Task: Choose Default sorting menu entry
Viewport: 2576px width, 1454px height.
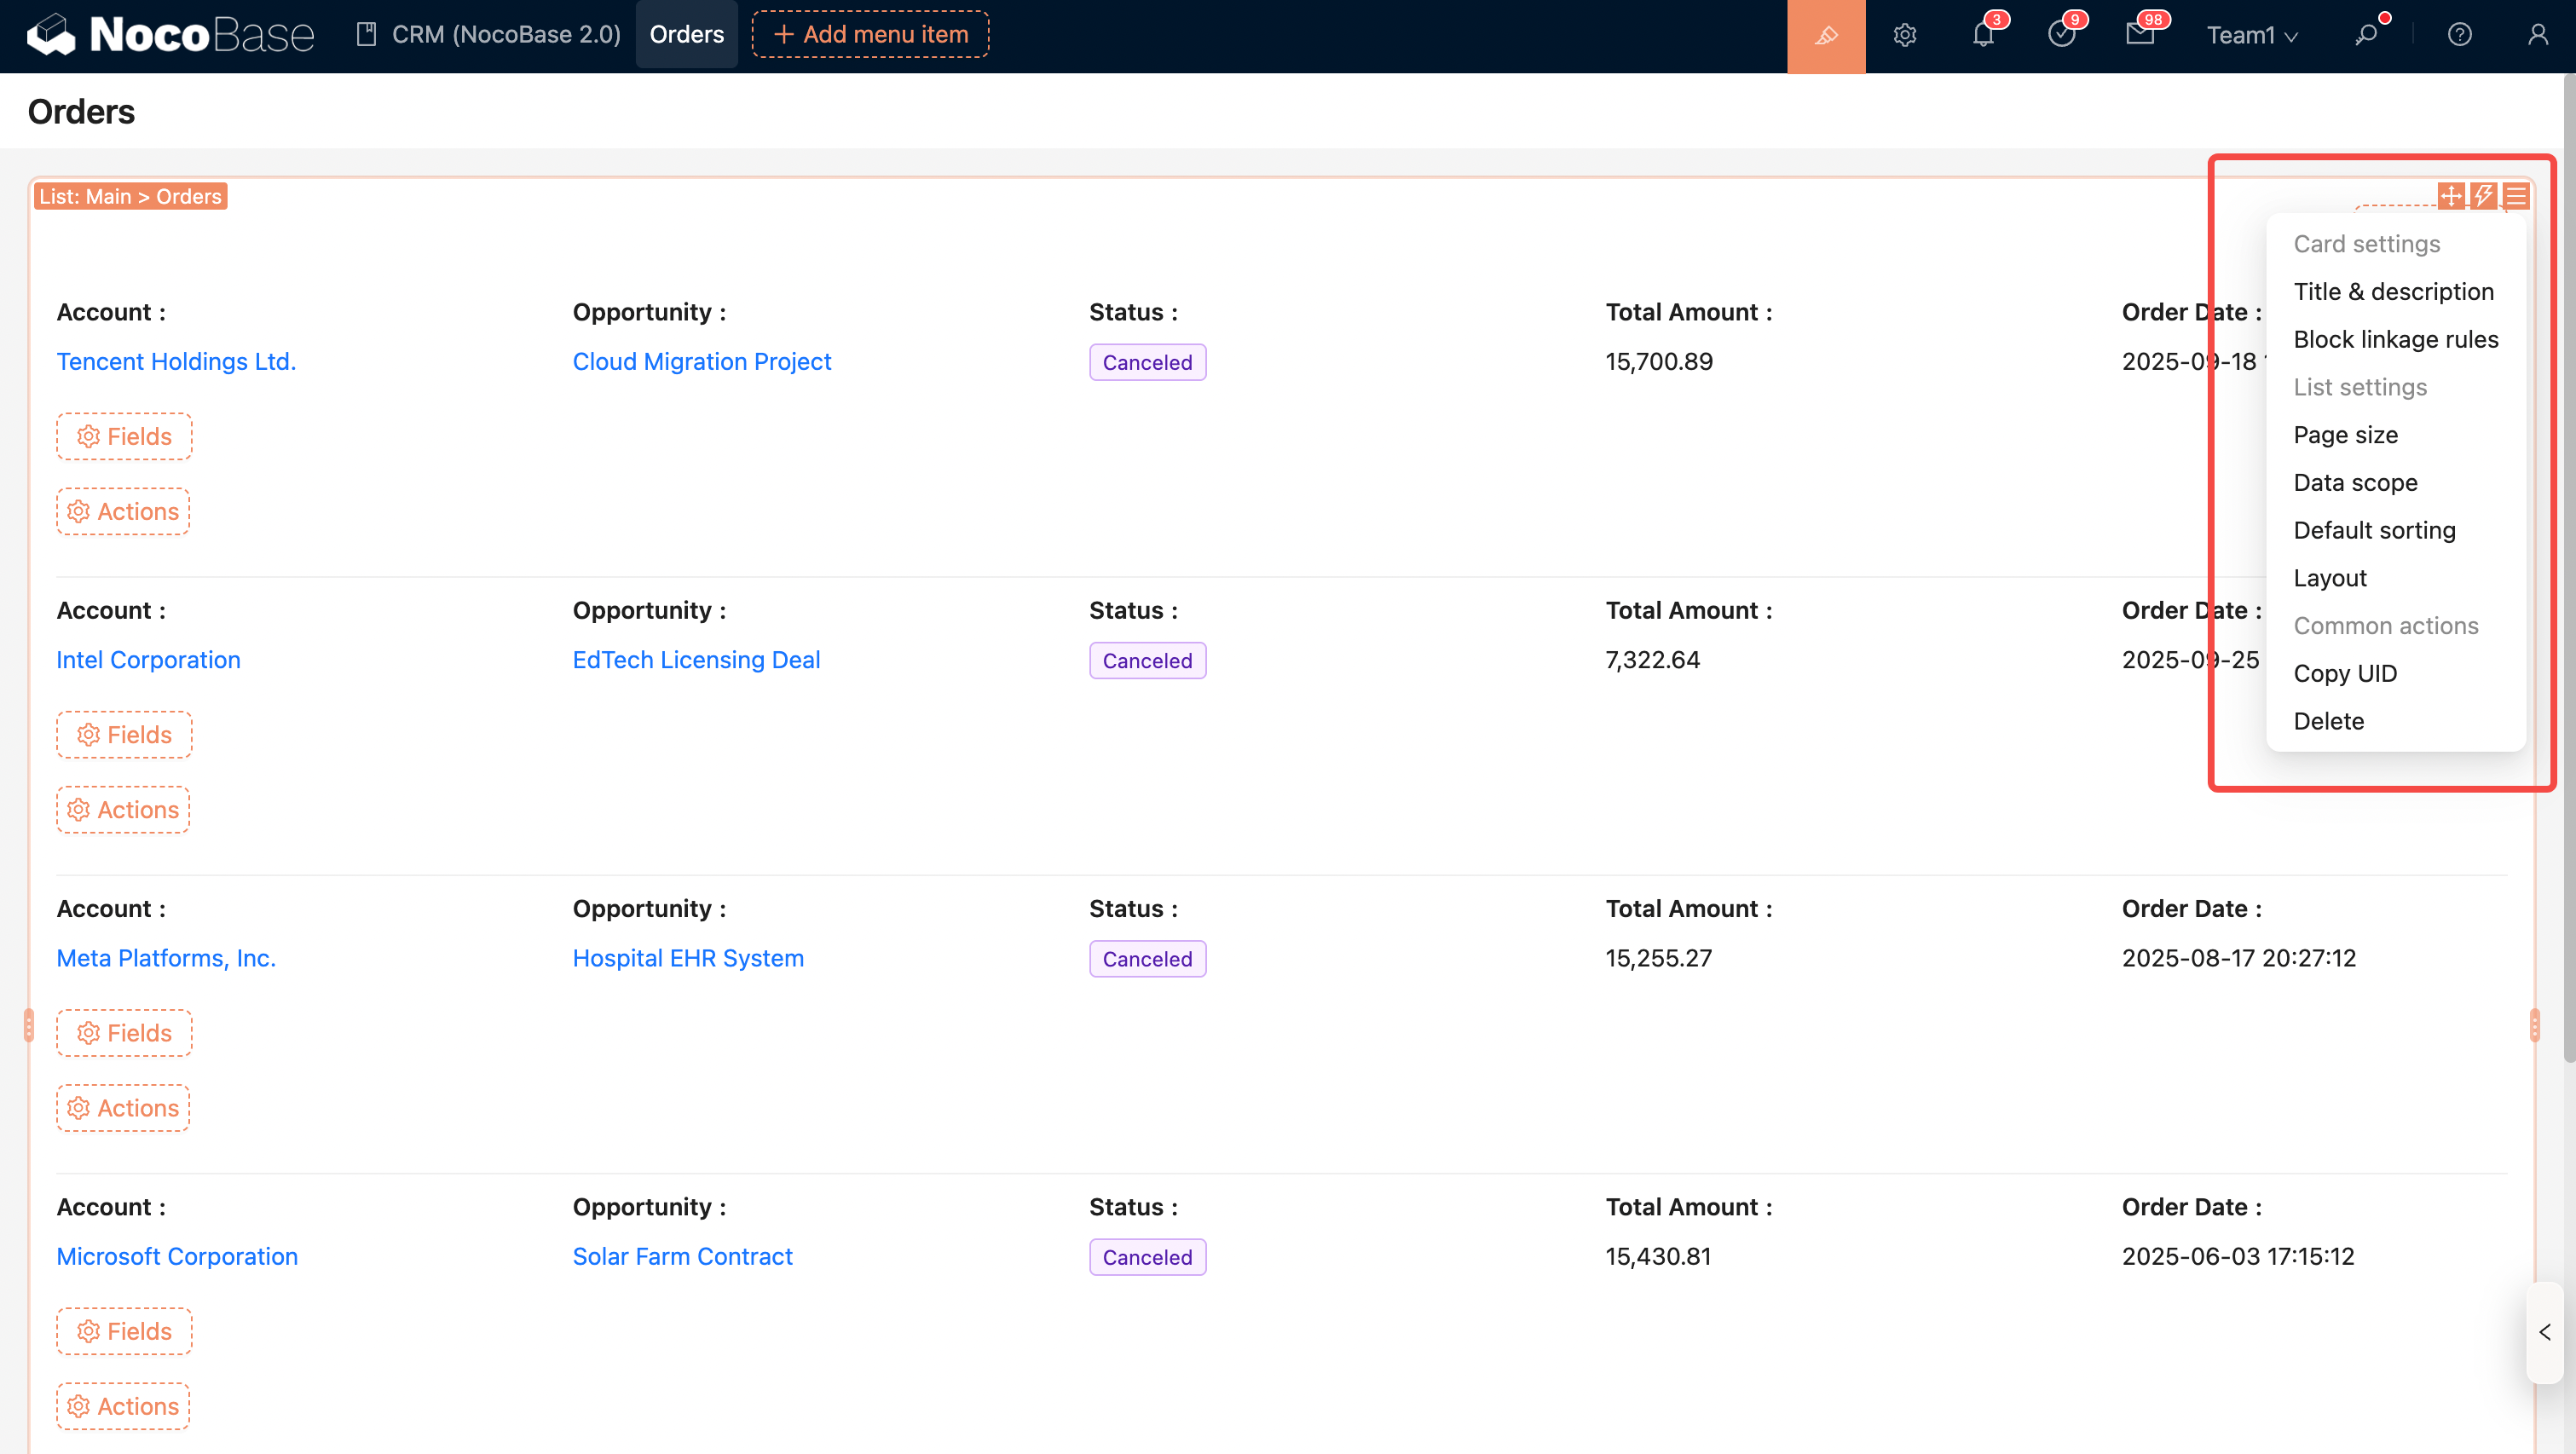Action: 2374,530
